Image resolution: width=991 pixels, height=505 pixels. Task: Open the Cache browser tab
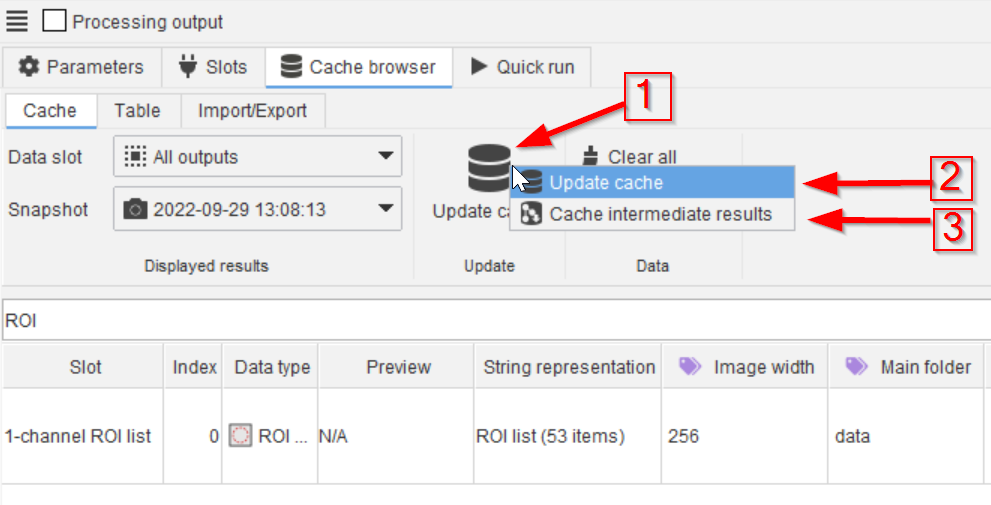pos(359,67)
